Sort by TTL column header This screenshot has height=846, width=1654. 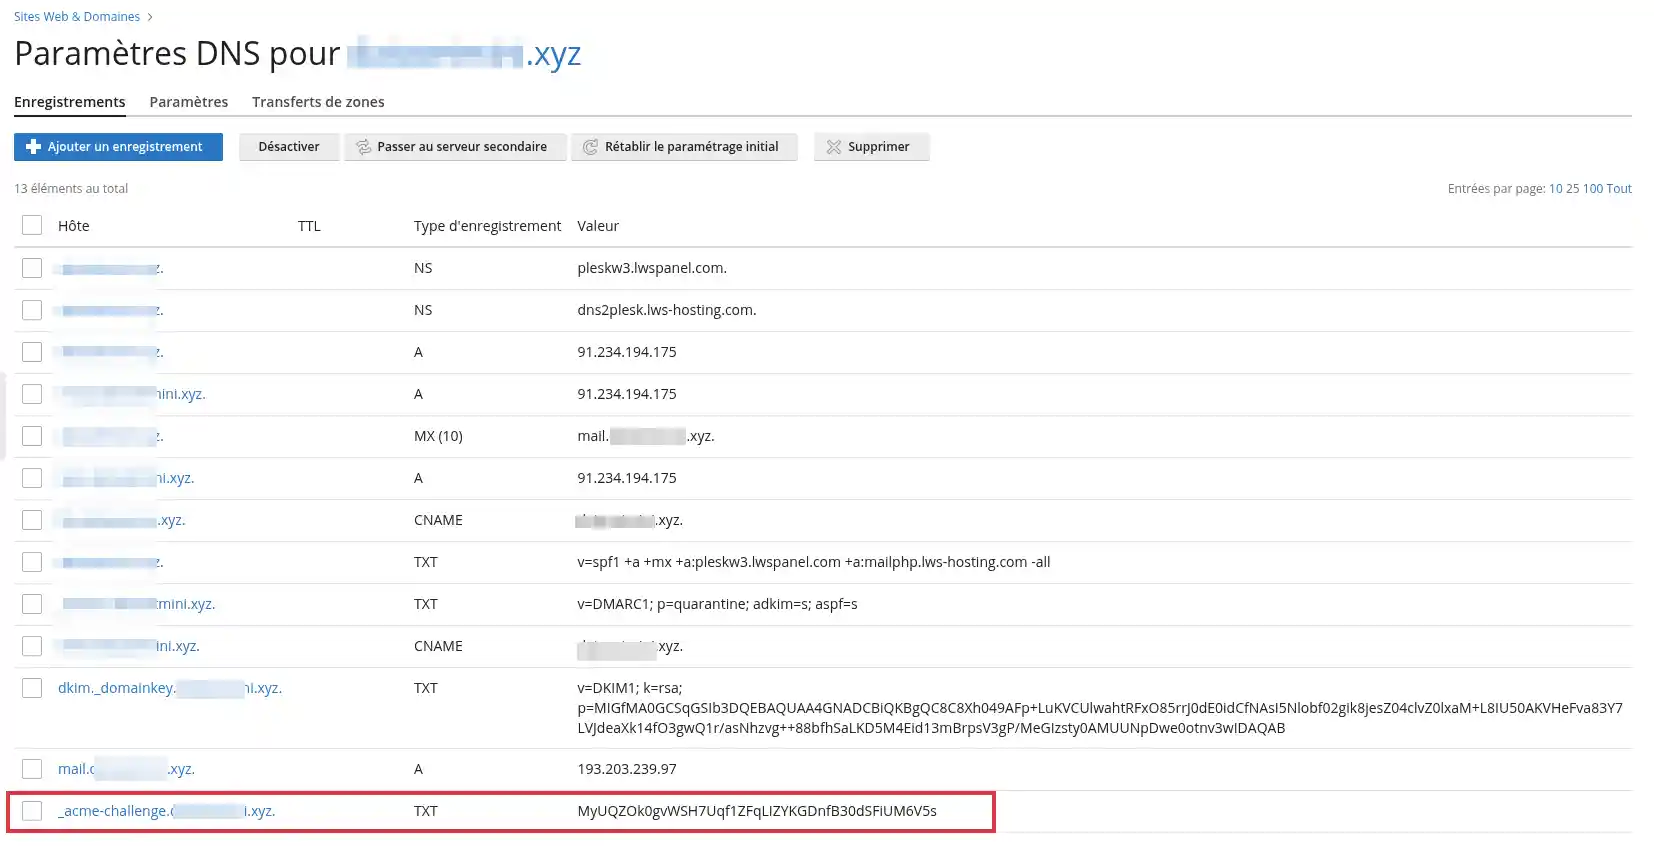tap(309, 226)
